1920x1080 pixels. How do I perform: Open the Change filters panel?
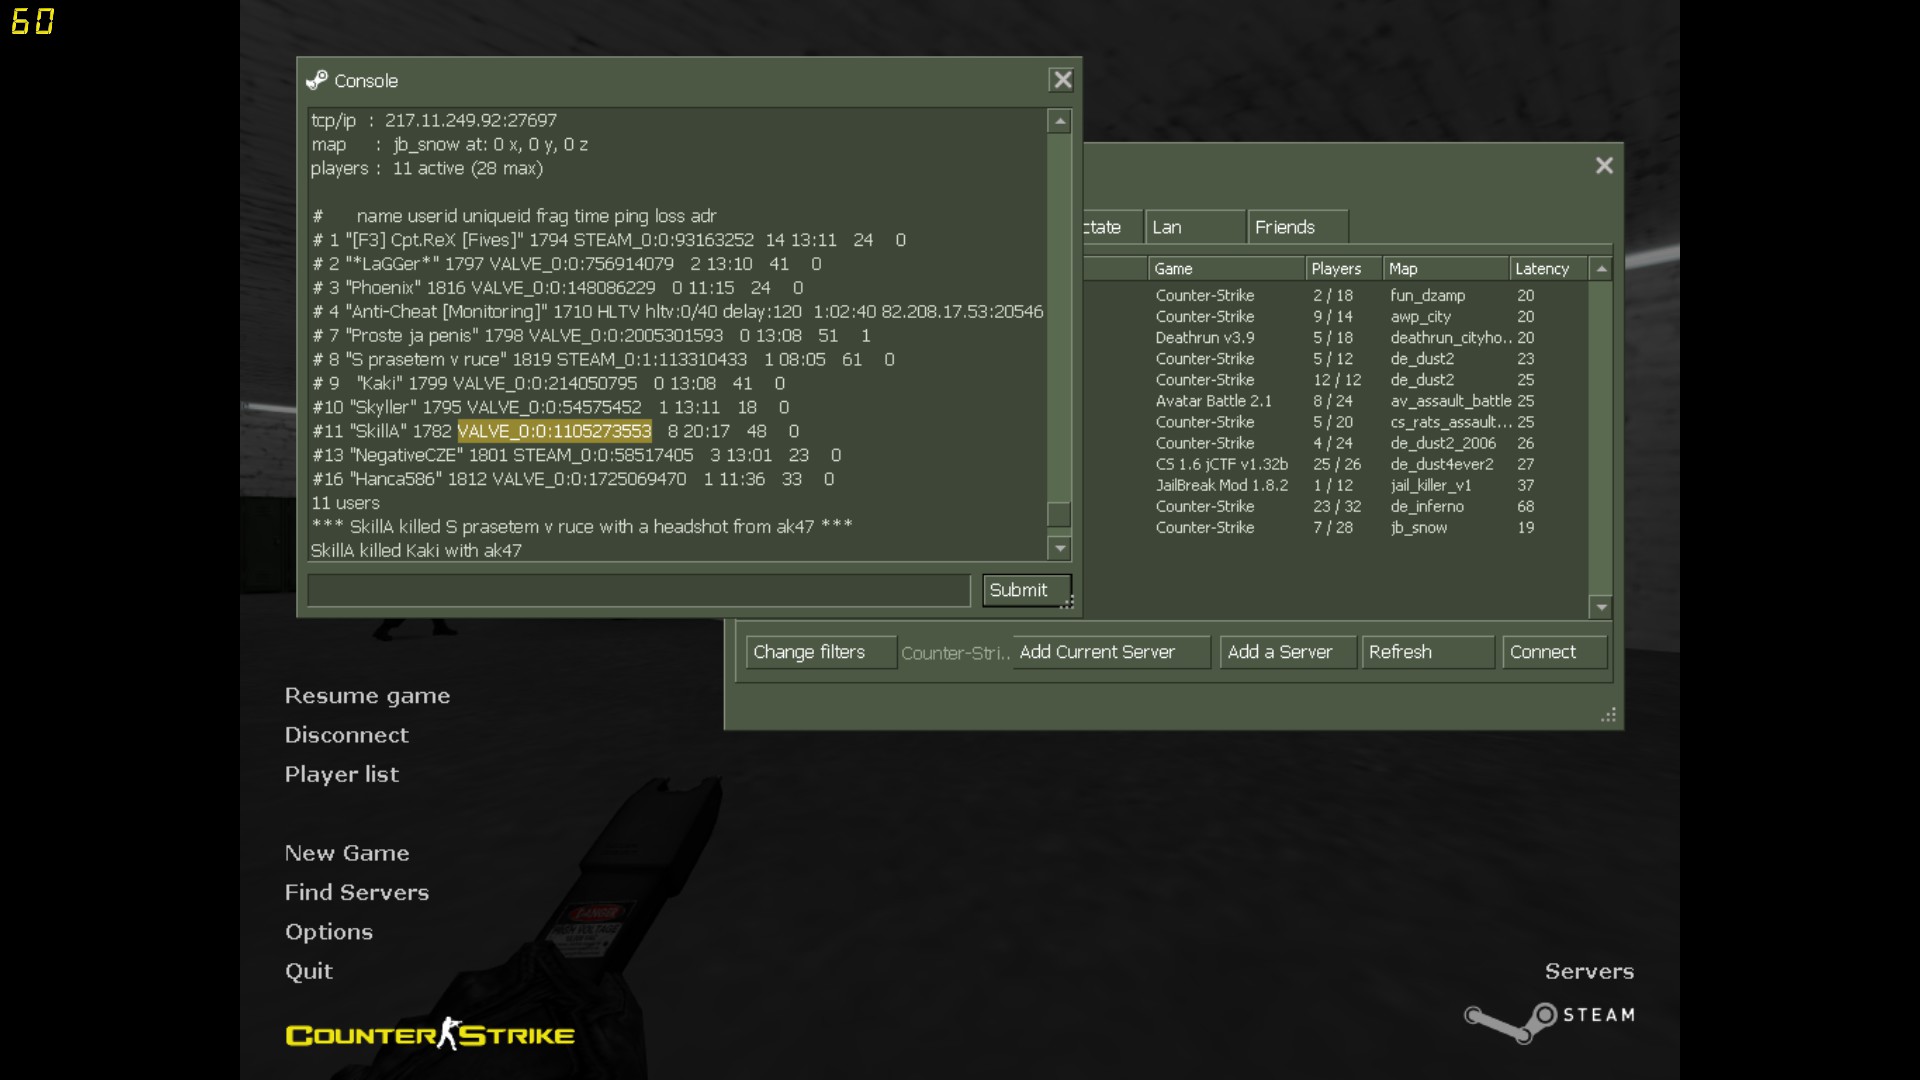[821, 652]
